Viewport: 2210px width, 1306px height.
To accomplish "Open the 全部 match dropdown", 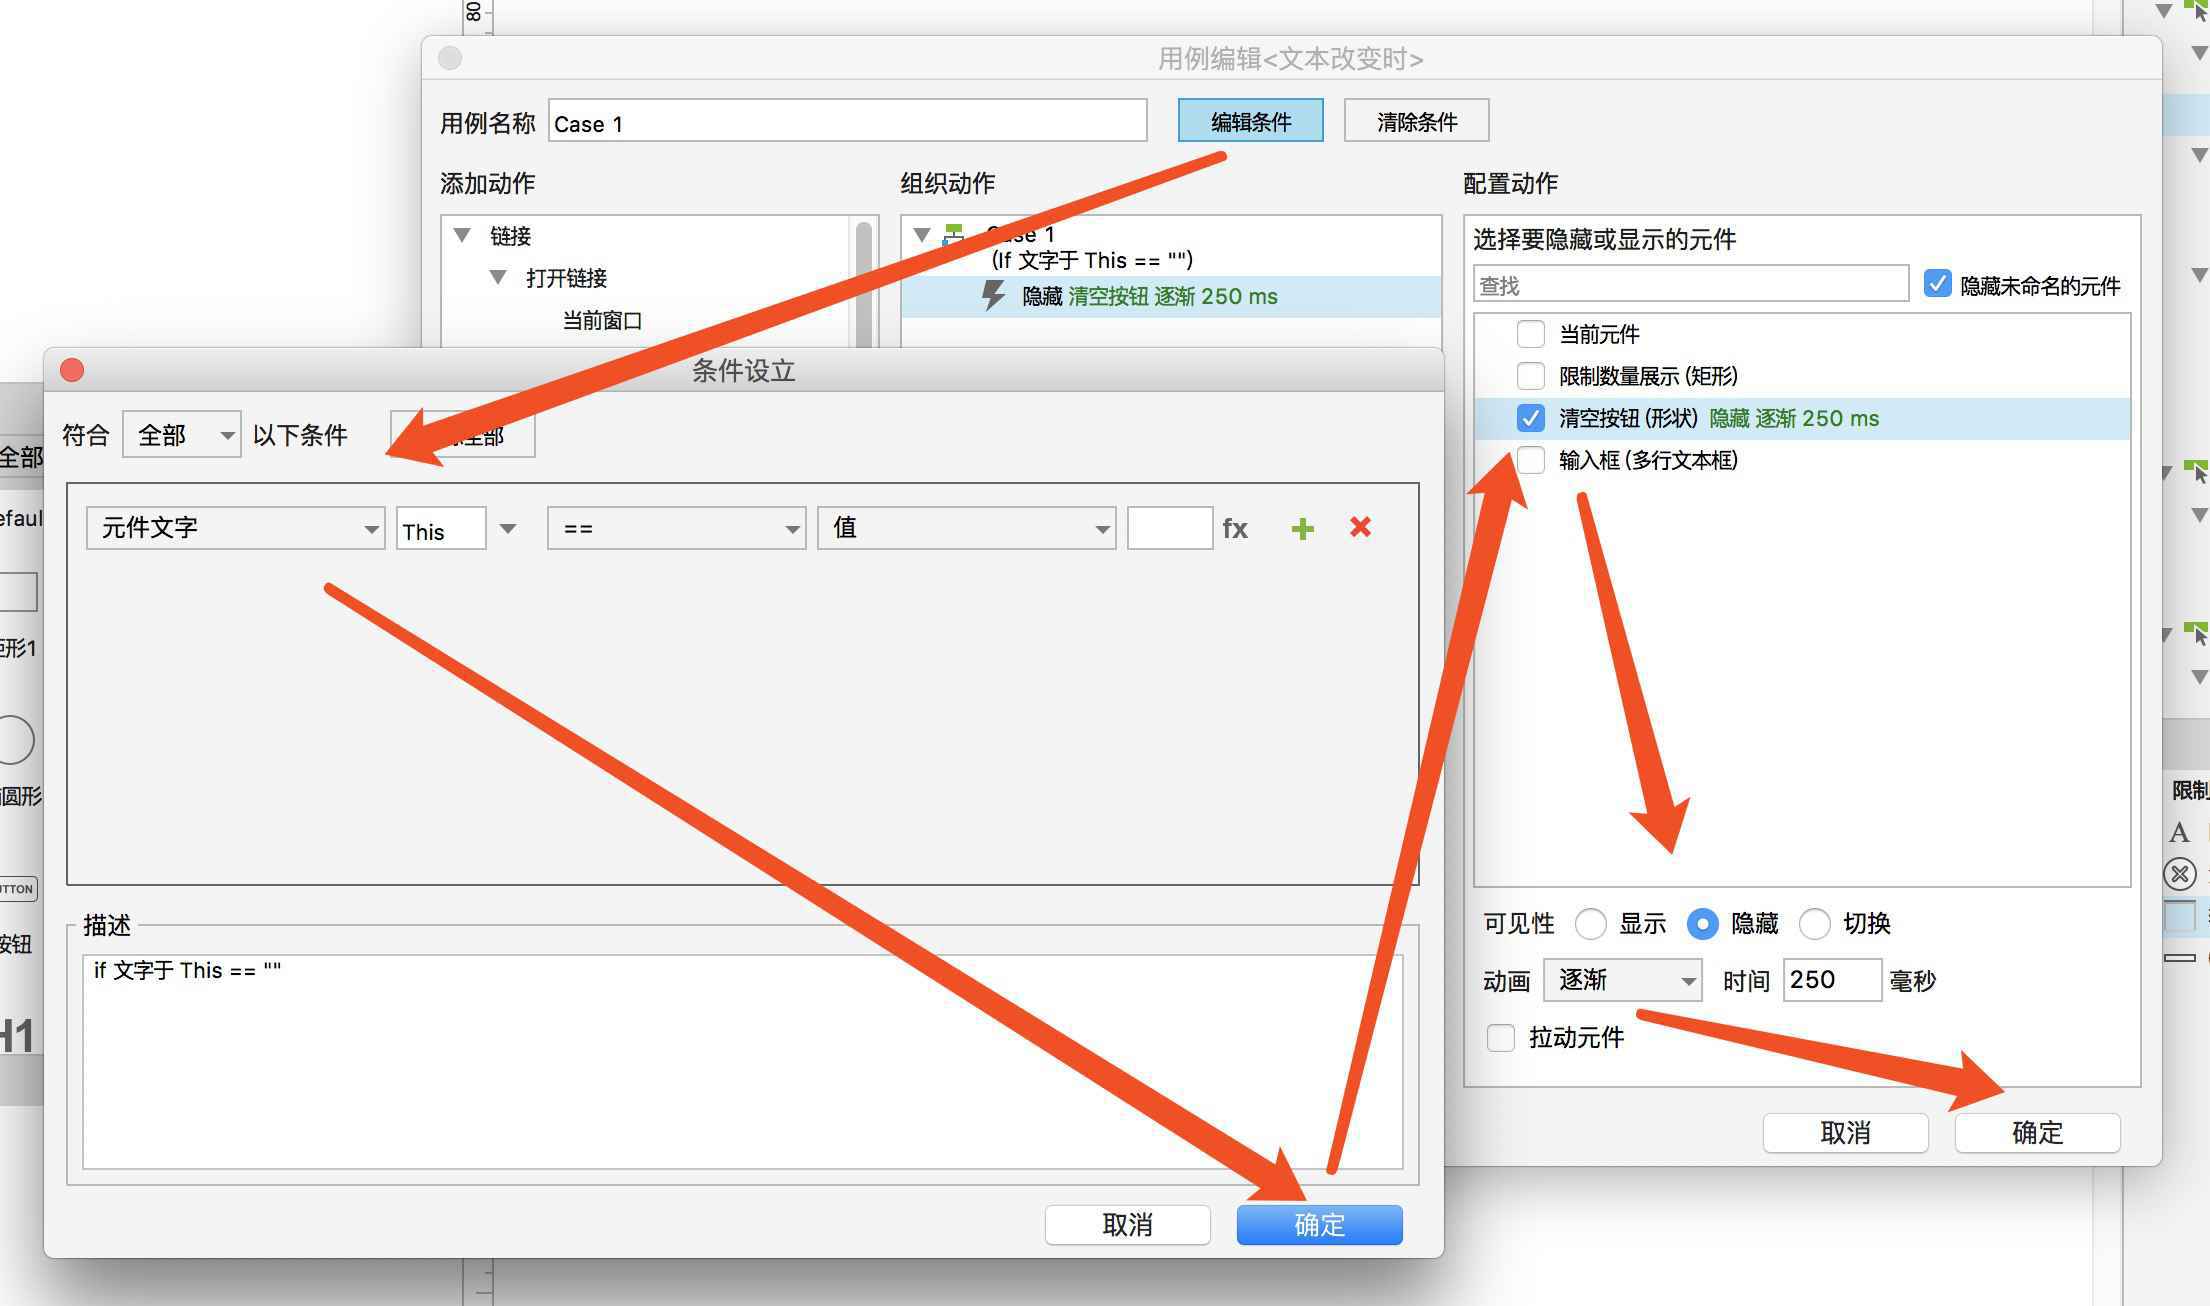I will point(181,435).
